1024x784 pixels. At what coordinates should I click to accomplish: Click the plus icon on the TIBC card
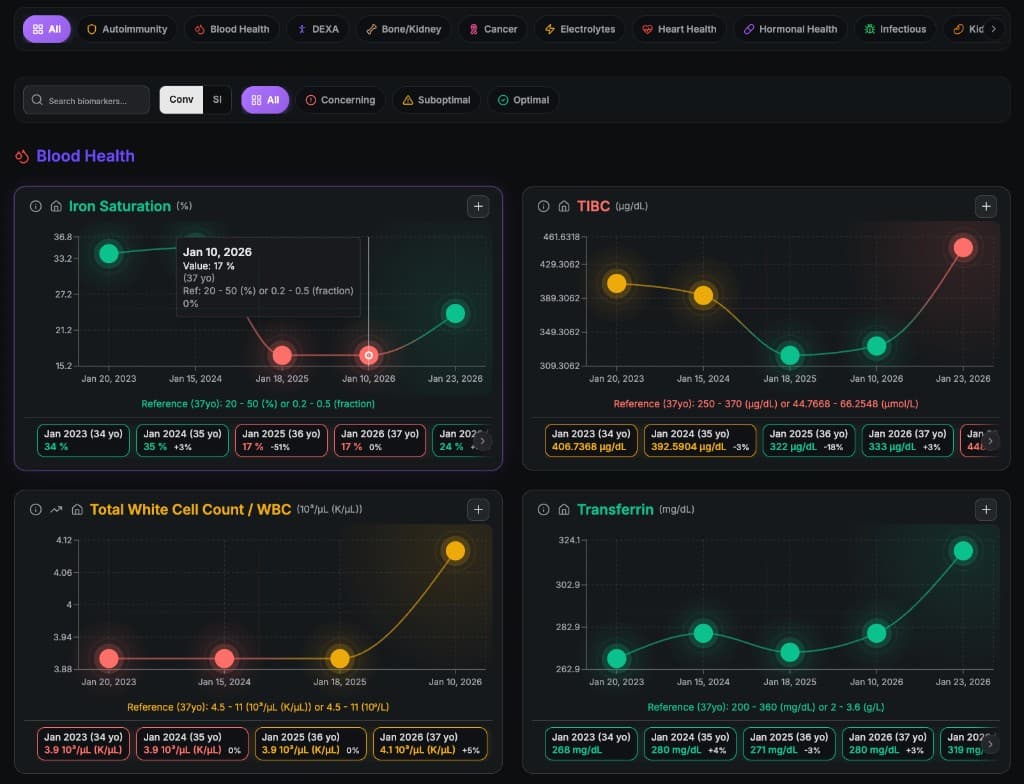pos(986,206)
